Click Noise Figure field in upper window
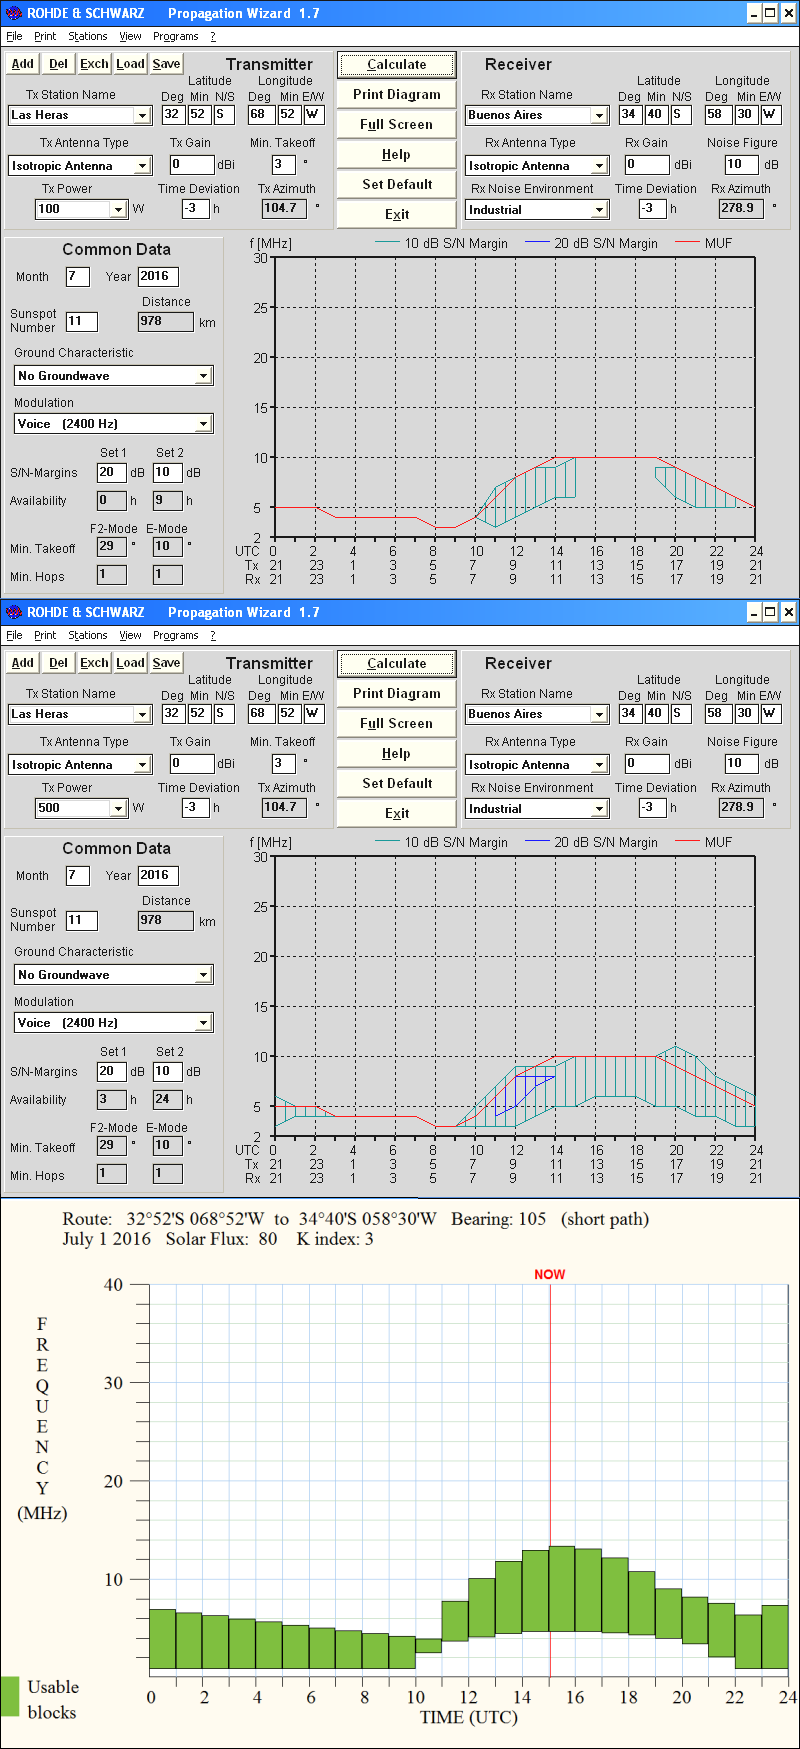Viewport: 800px width, 1749px height. [x=741, y=164]
